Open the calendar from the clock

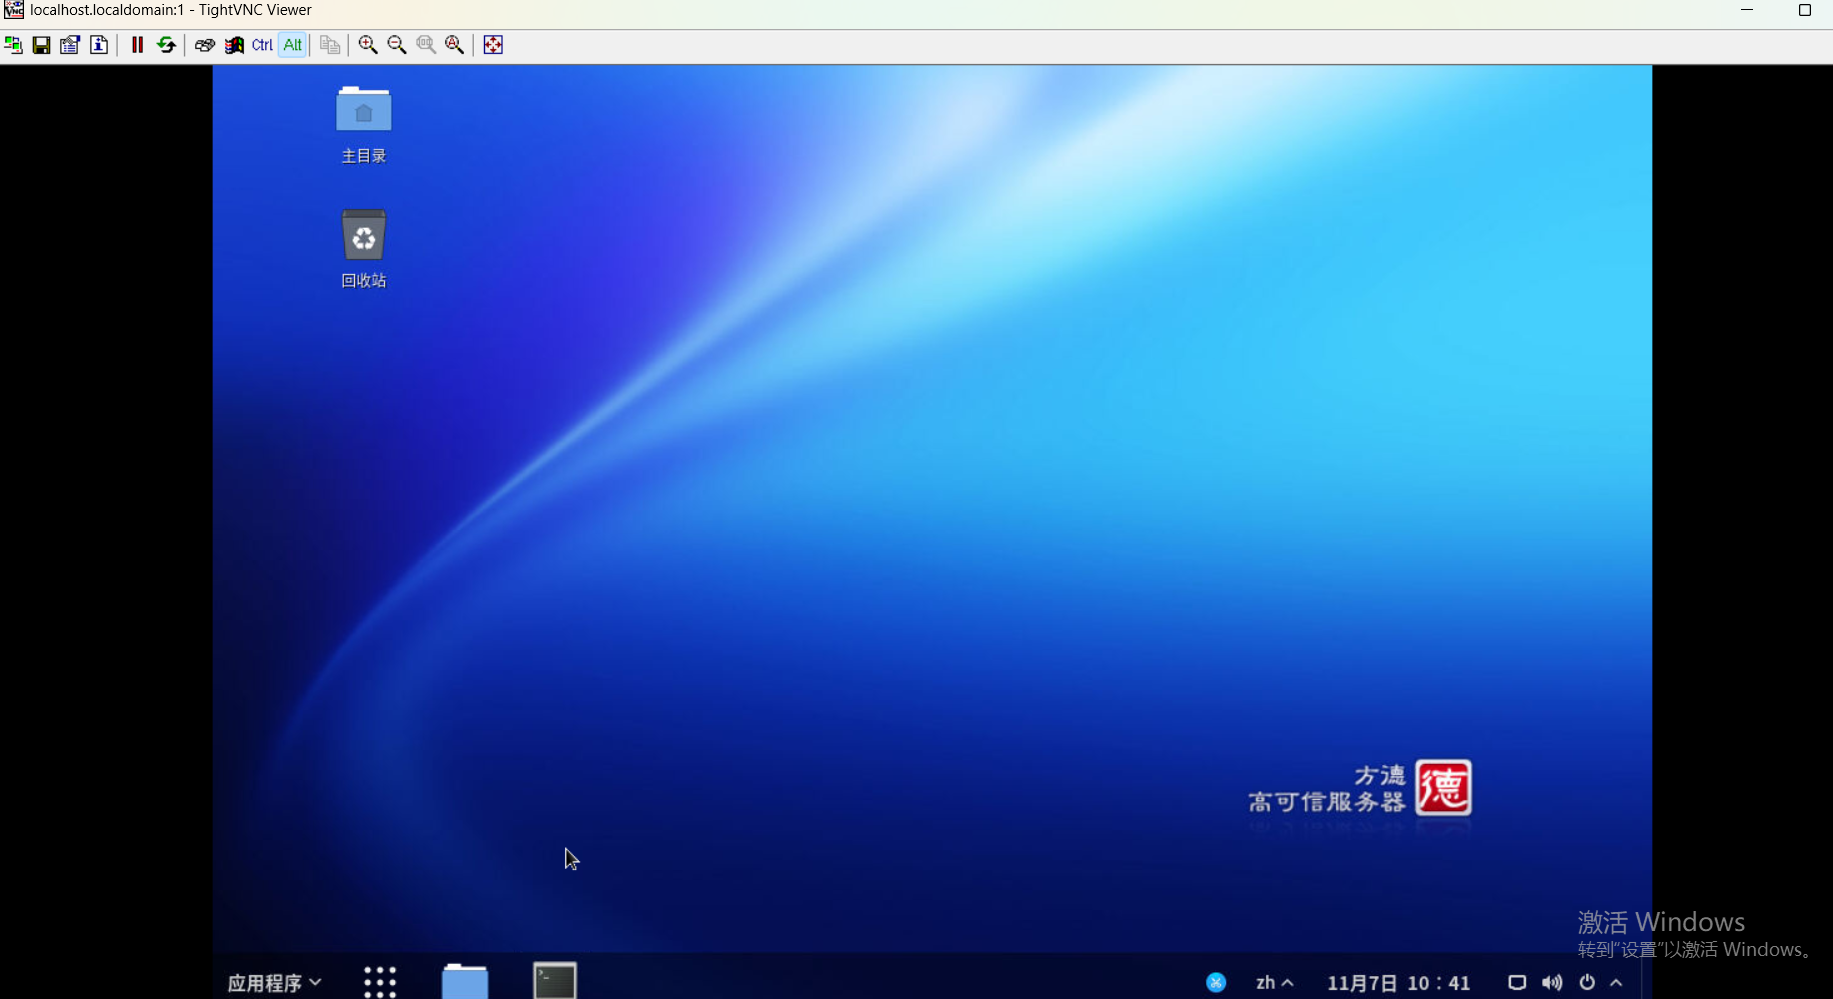click(1397, 982)
